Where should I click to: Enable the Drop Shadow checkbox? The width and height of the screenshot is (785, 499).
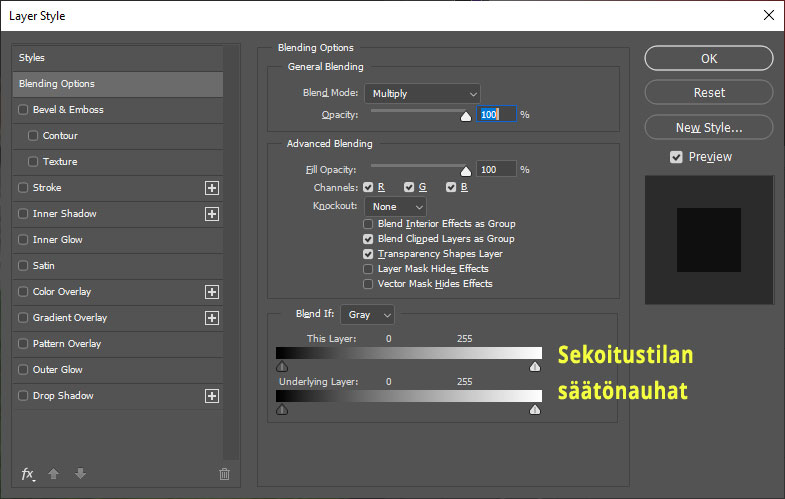[x=23, y=396]
